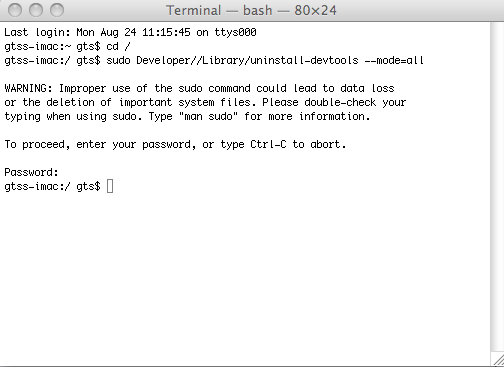The height and width of the screenshot is (367, 504).
Task: Click the "uninstall-devtools" text in the sudo command
Action: tap(304, 60)
